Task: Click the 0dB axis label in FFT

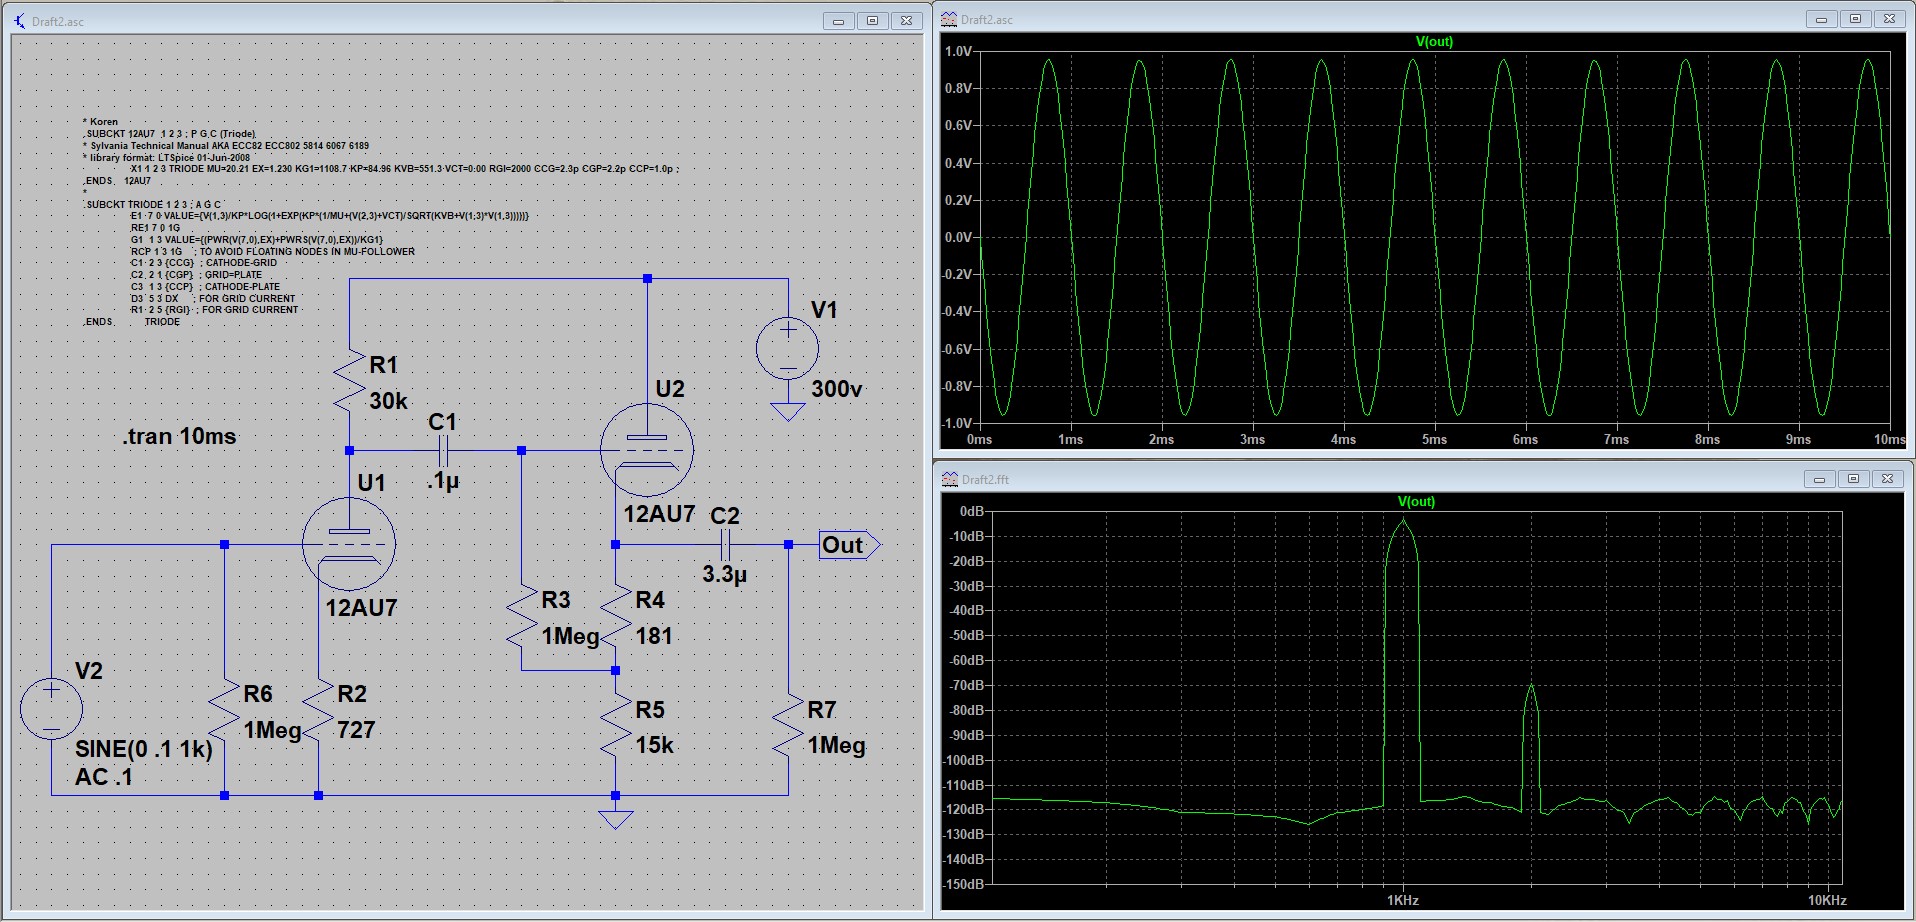Action: coord(972,511)
